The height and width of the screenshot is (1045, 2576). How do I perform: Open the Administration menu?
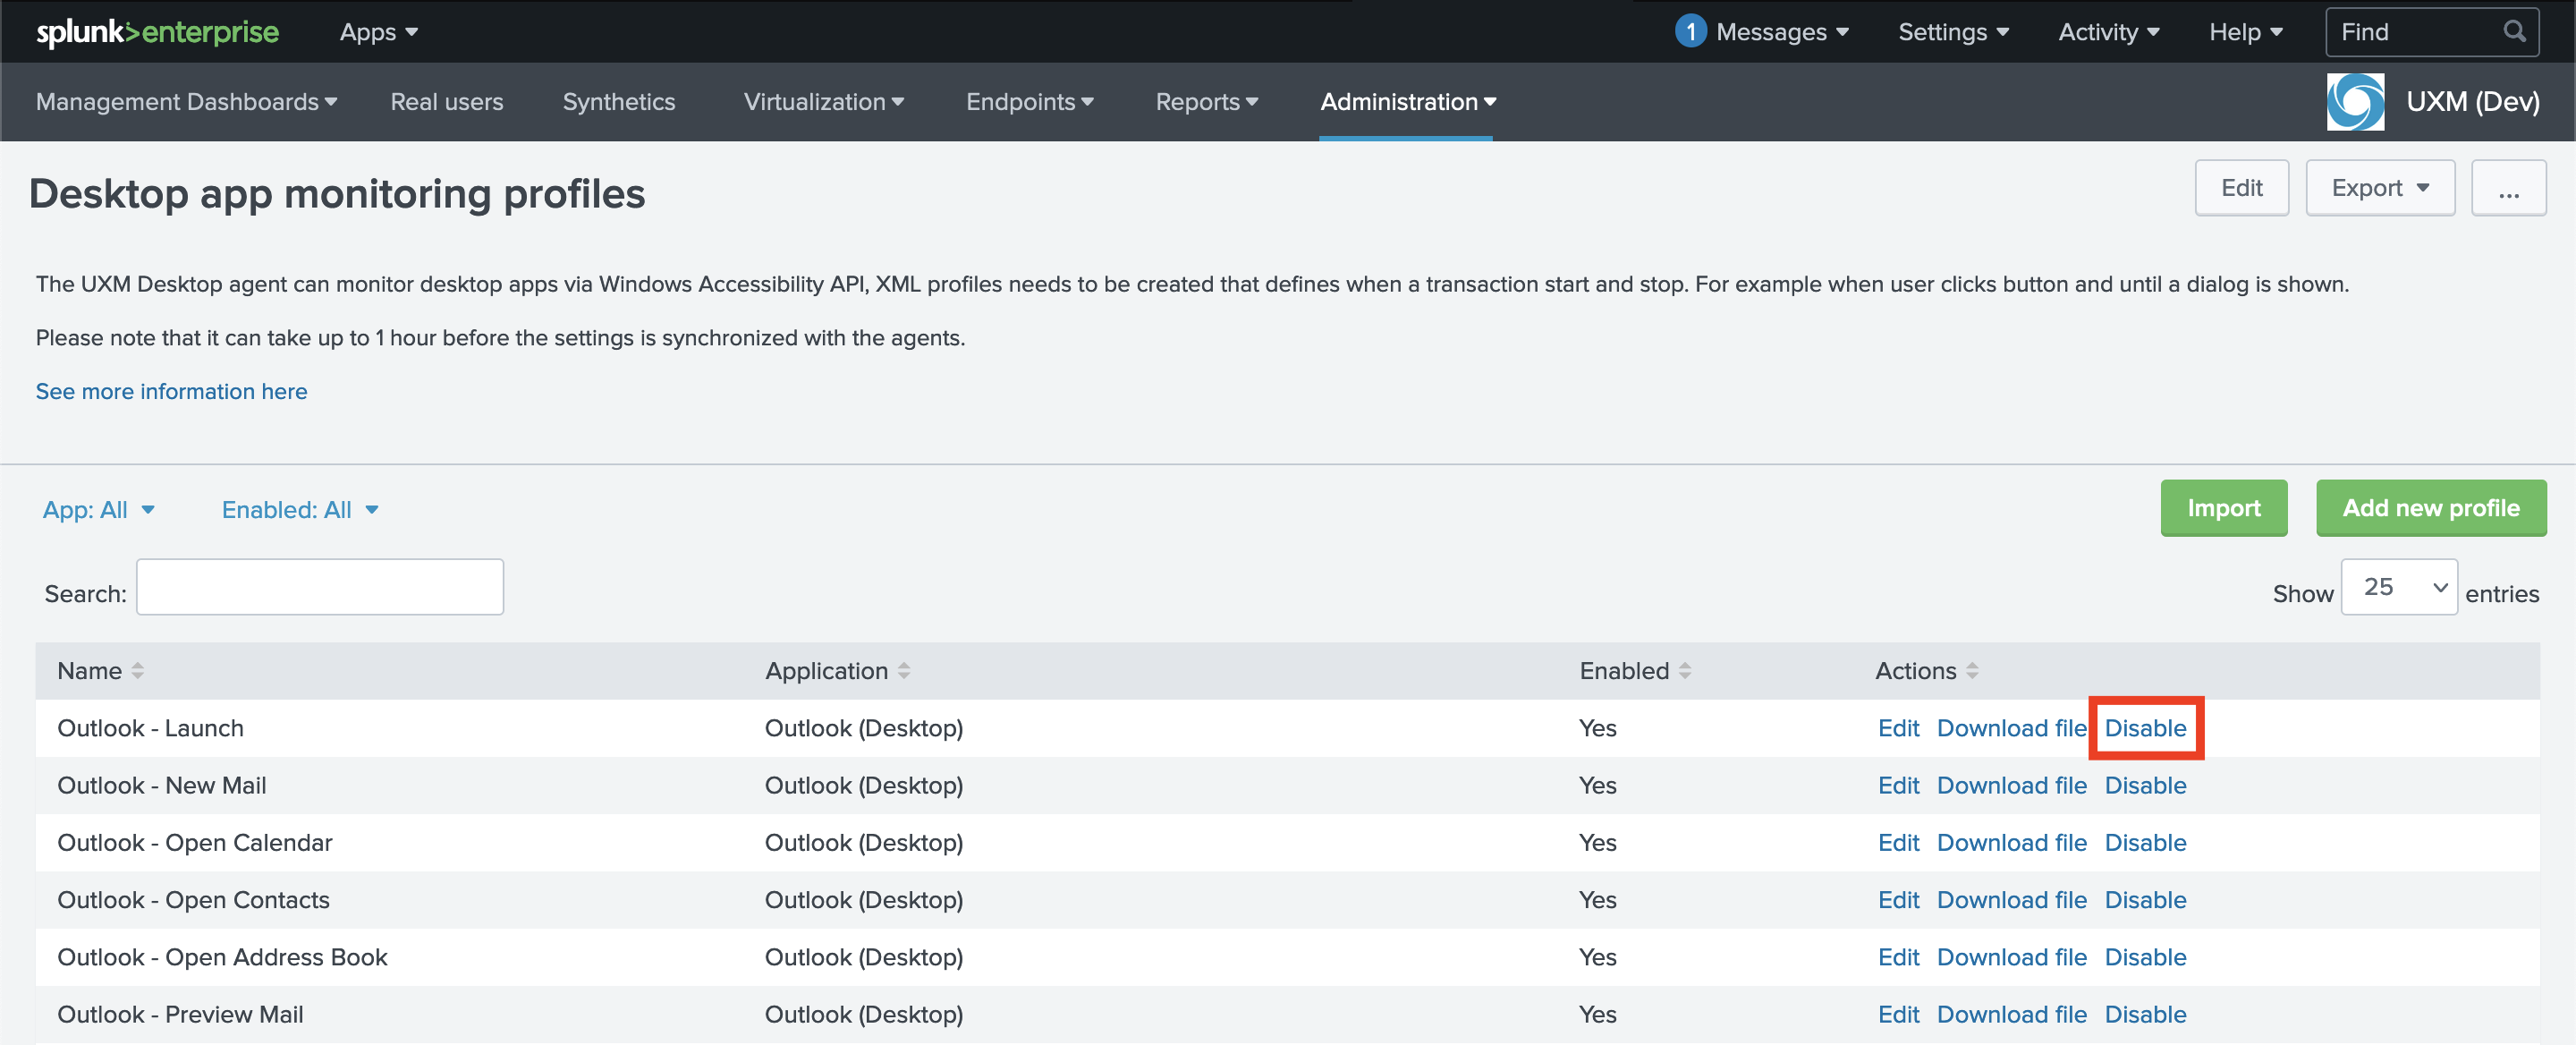point(1407,102)
